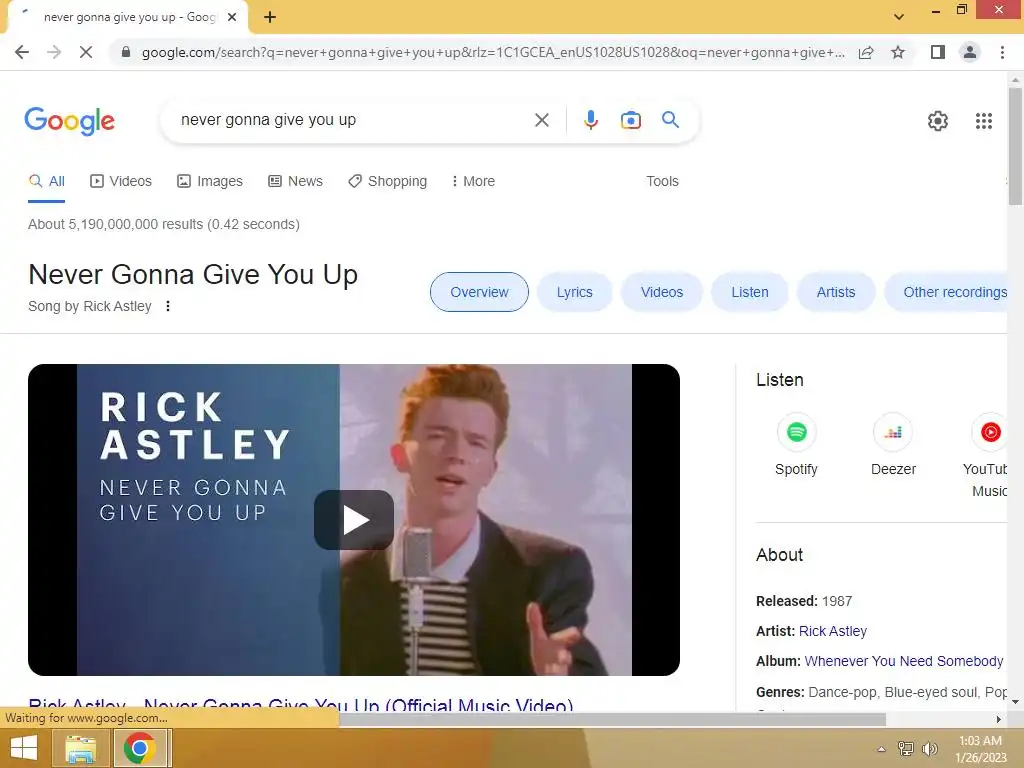Open Google quick settings gear
The image size is (1024, 768).
coord(938,121)
